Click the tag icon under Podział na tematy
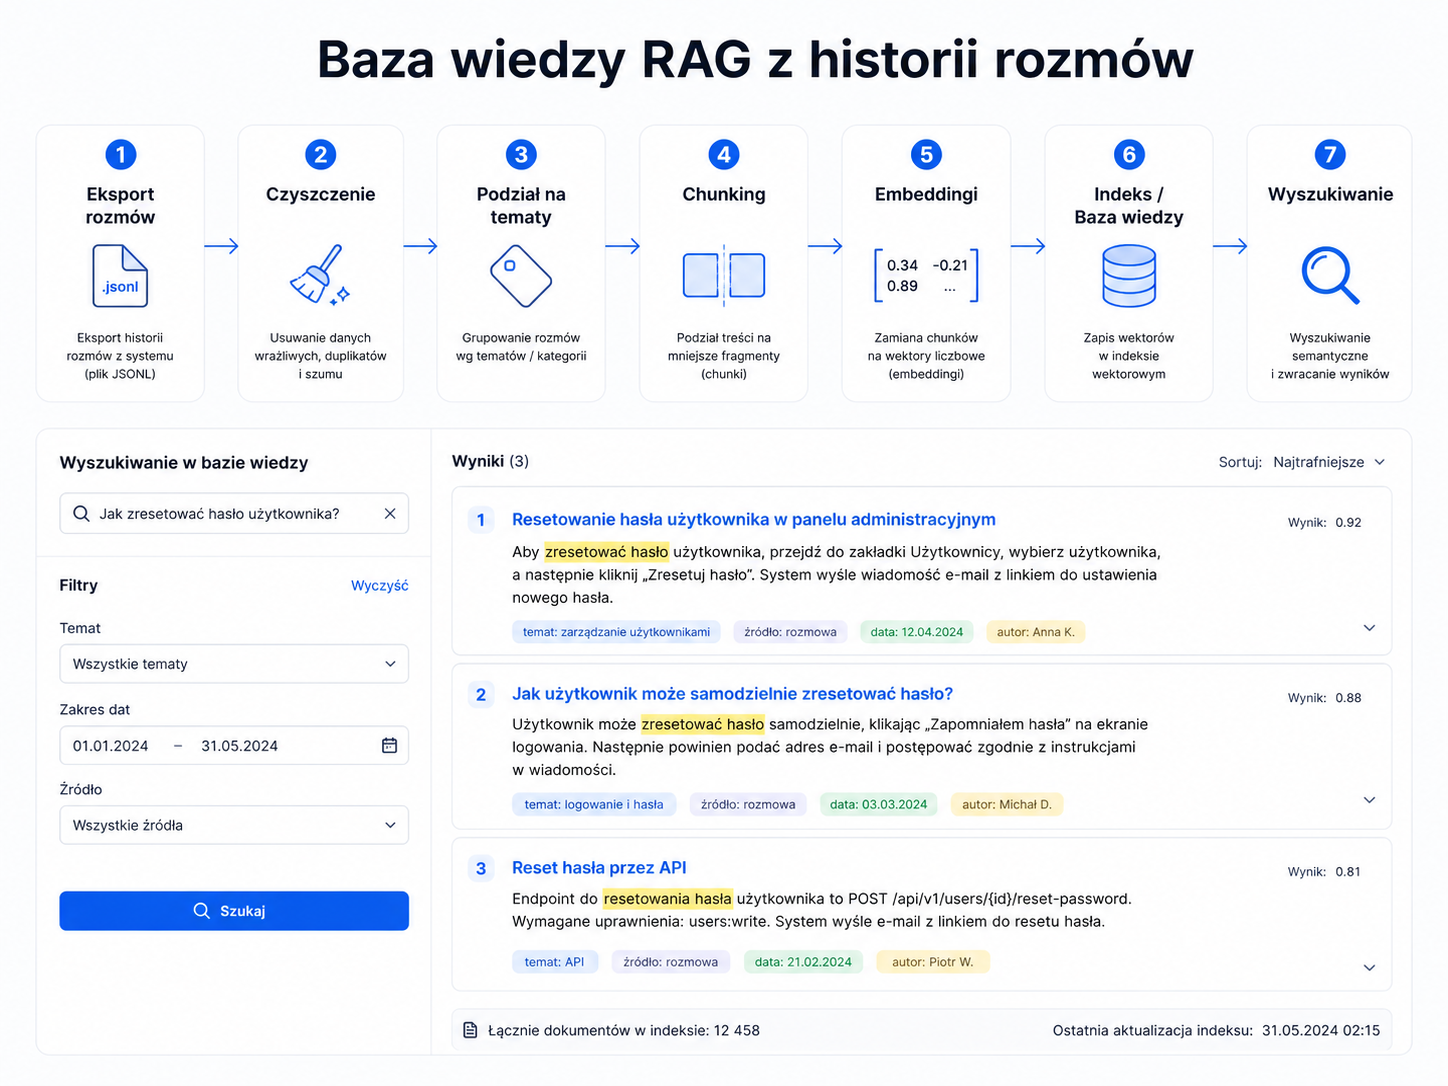 521,276
